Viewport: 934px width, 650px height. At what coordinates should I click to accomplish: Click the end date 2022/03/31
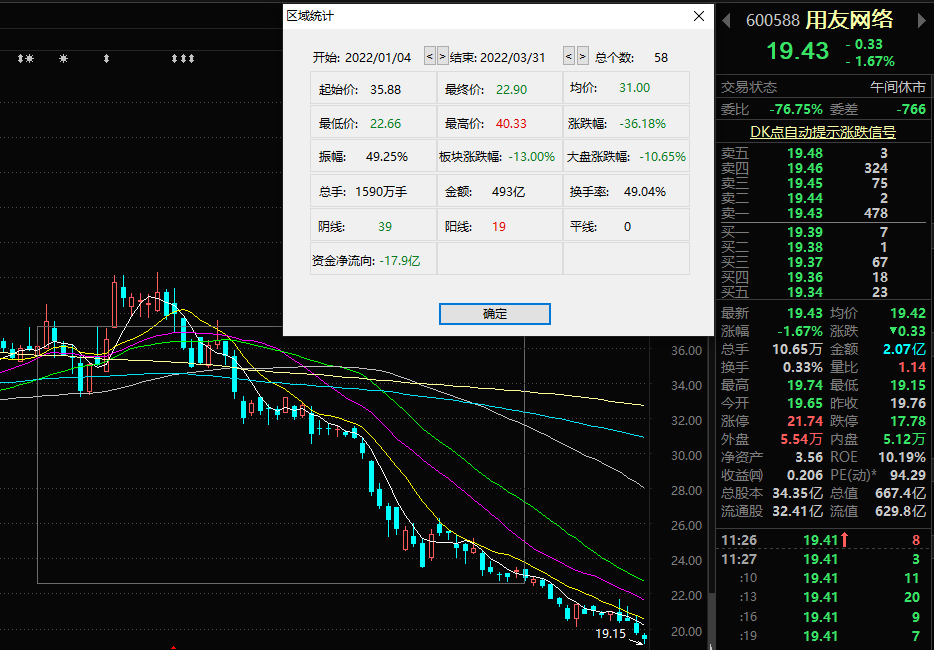(x=513, y=58)
